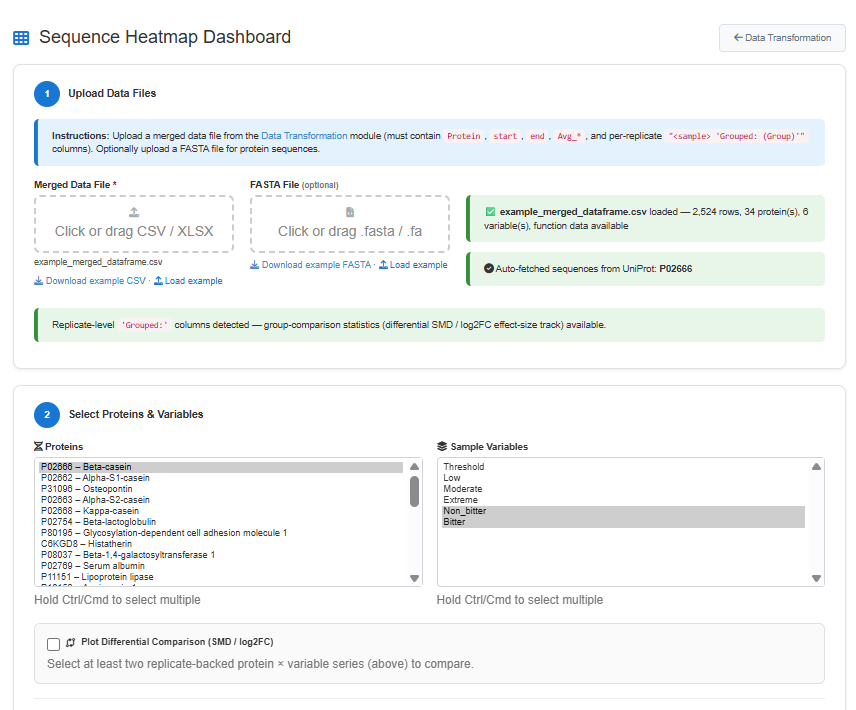This screenshot has width=856, height=710.
Task: Open the FASTA file dropzone
Action: pos(350,224)
